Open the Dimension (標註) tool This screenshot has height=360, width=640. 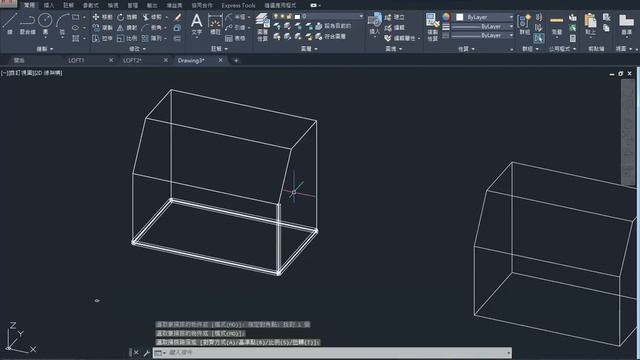point(215,24)
